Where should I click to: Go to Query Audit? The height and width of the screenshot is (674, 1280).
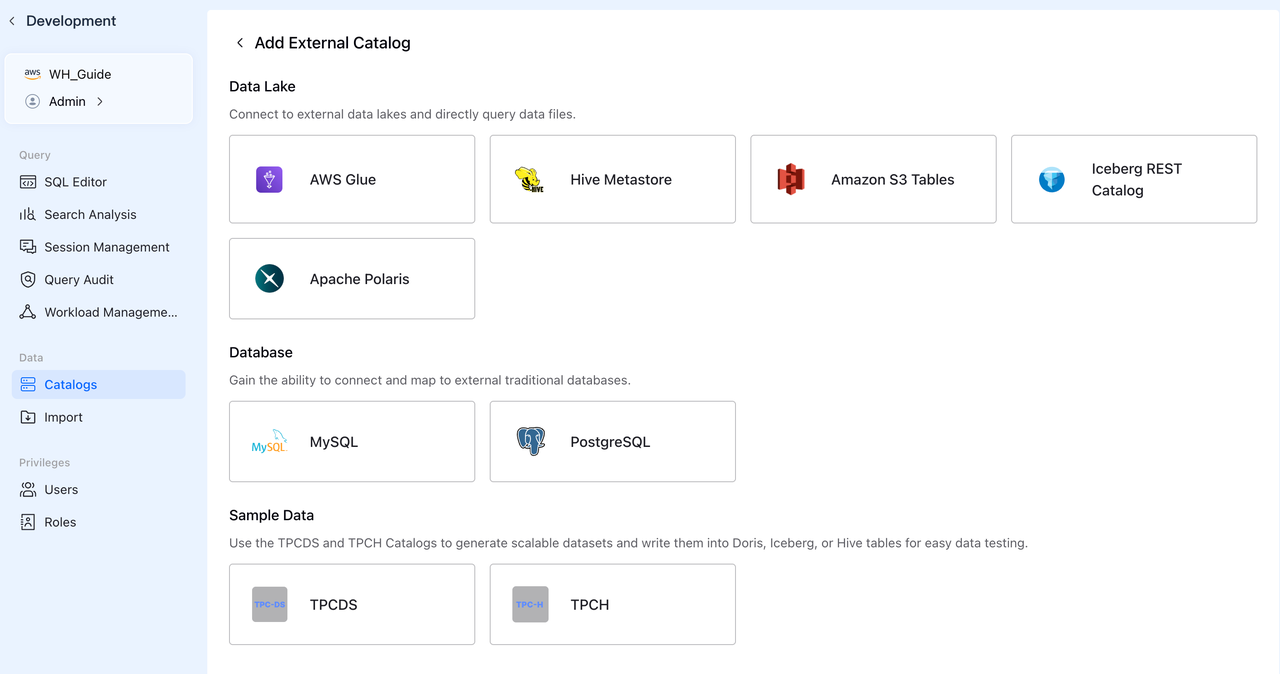tap(79, 280)
